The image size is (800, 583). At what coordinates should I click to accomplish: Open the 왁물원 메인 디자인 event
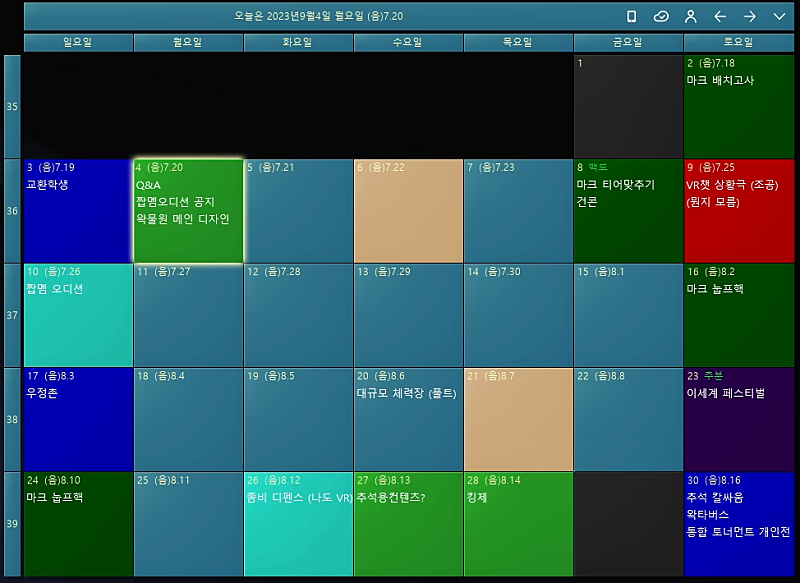click(x=183, y=219)
